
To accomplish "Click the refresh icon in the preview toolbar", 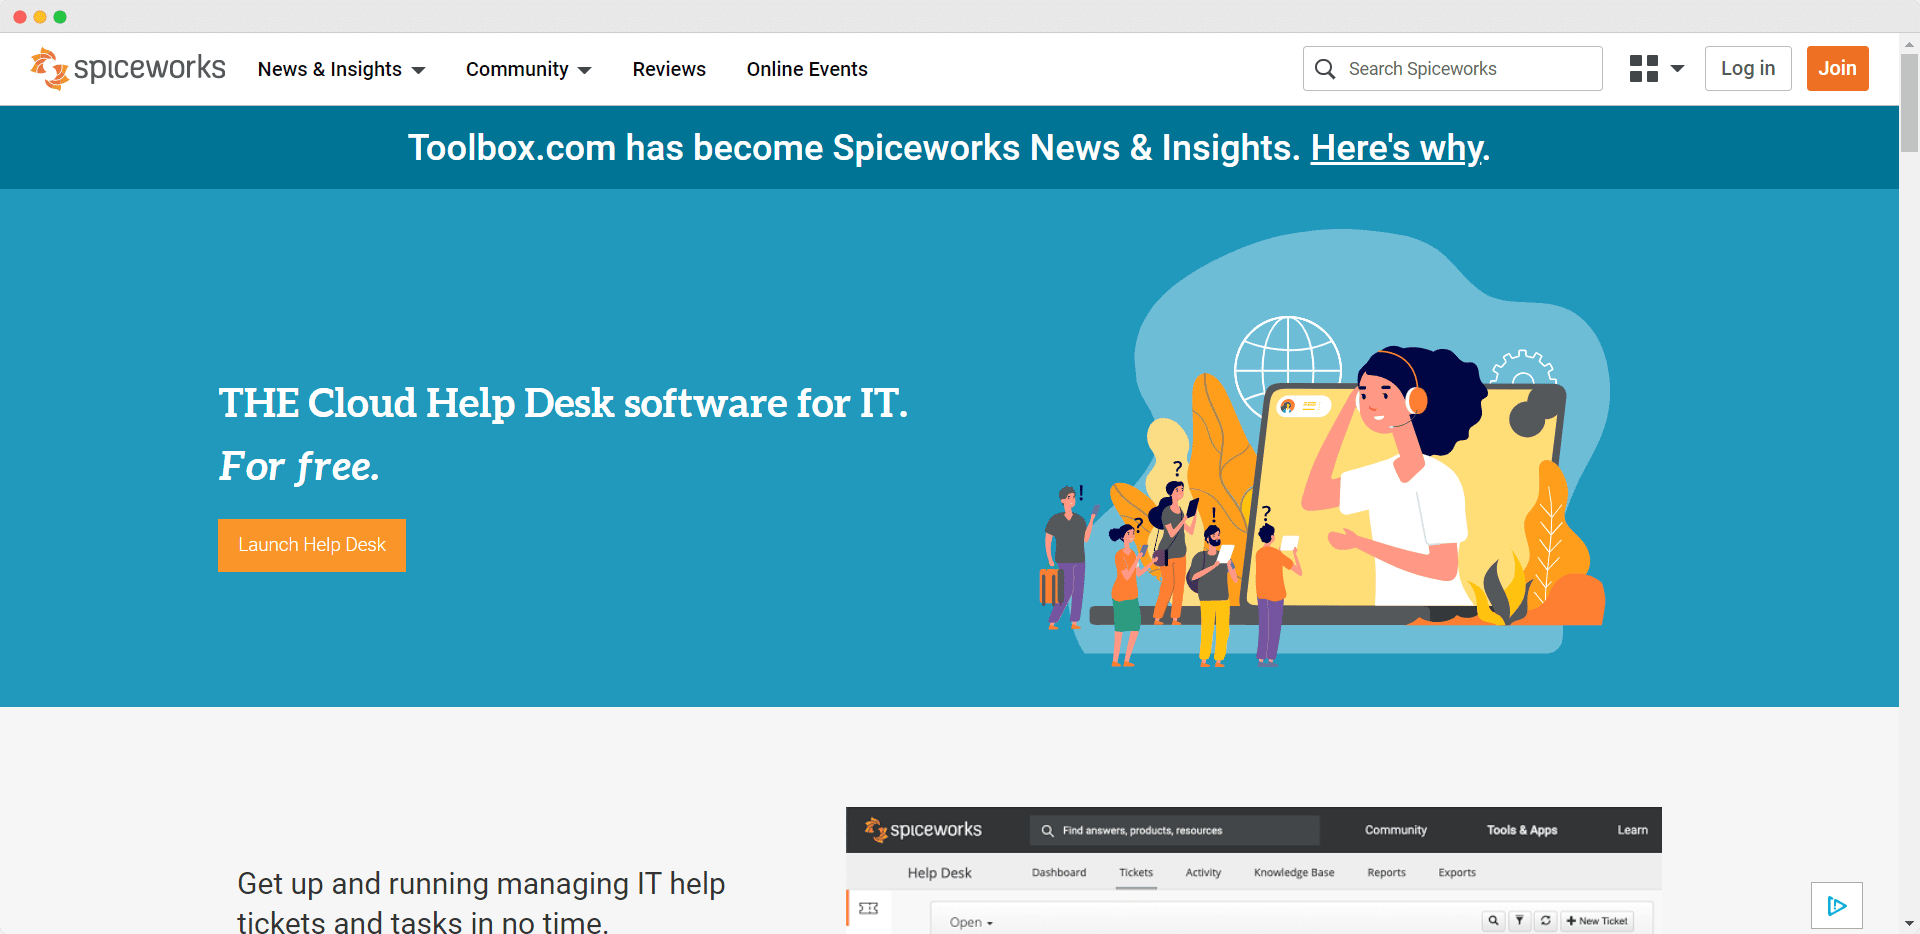I will click(1545, 921).
